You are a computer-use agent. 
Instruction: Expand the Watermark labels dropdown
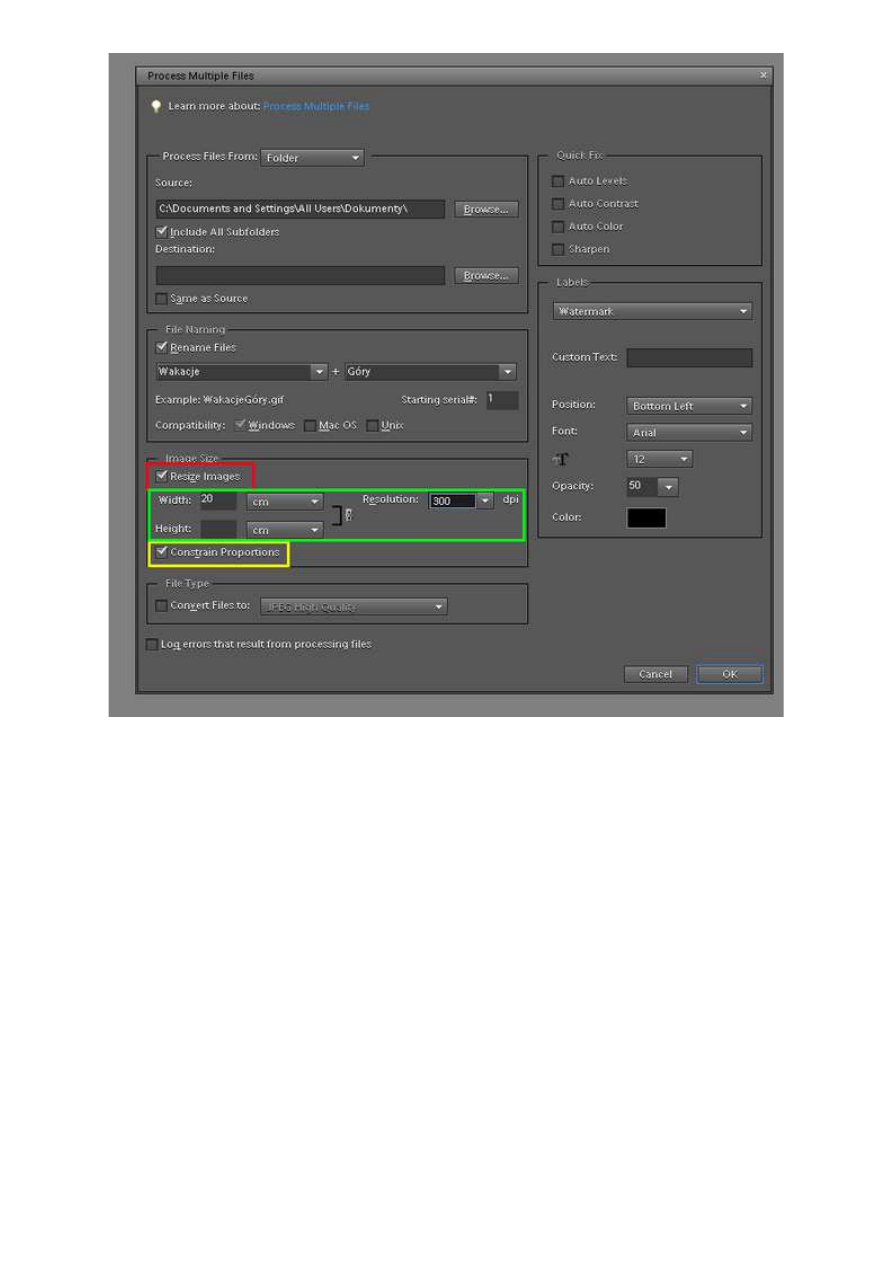tap(652, 312)
